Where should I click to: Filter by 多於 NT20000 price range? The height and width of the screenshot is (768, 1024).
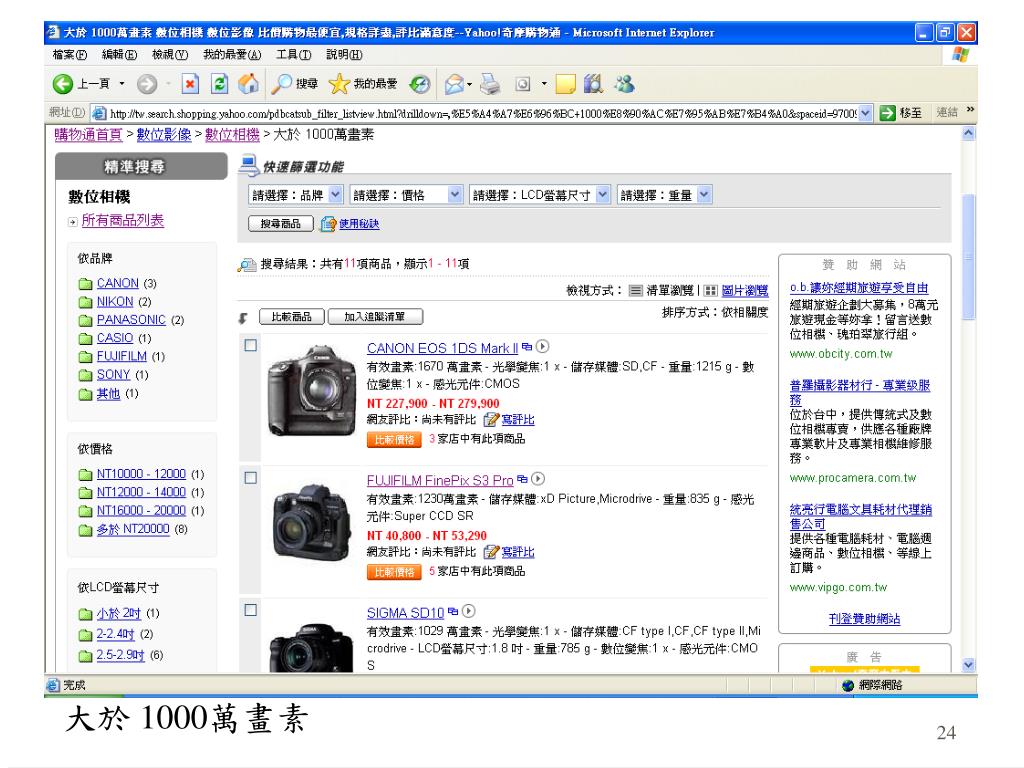(x=133, y=529)
